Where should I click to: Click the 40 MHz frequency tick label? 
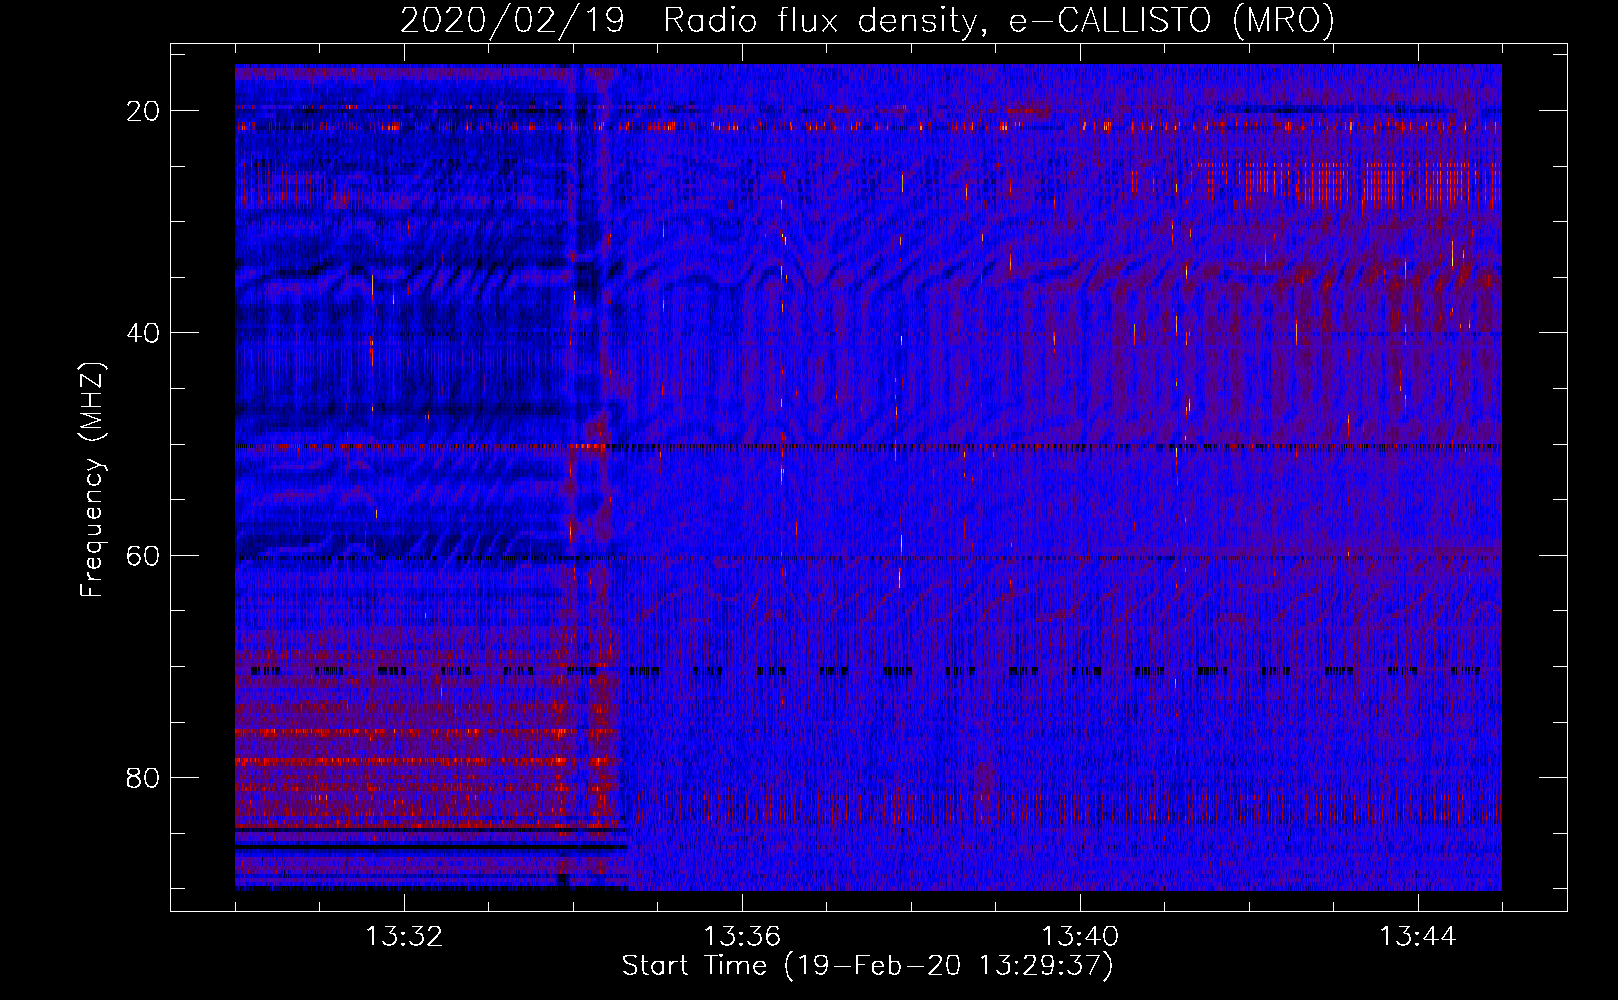tap(144, 333)
